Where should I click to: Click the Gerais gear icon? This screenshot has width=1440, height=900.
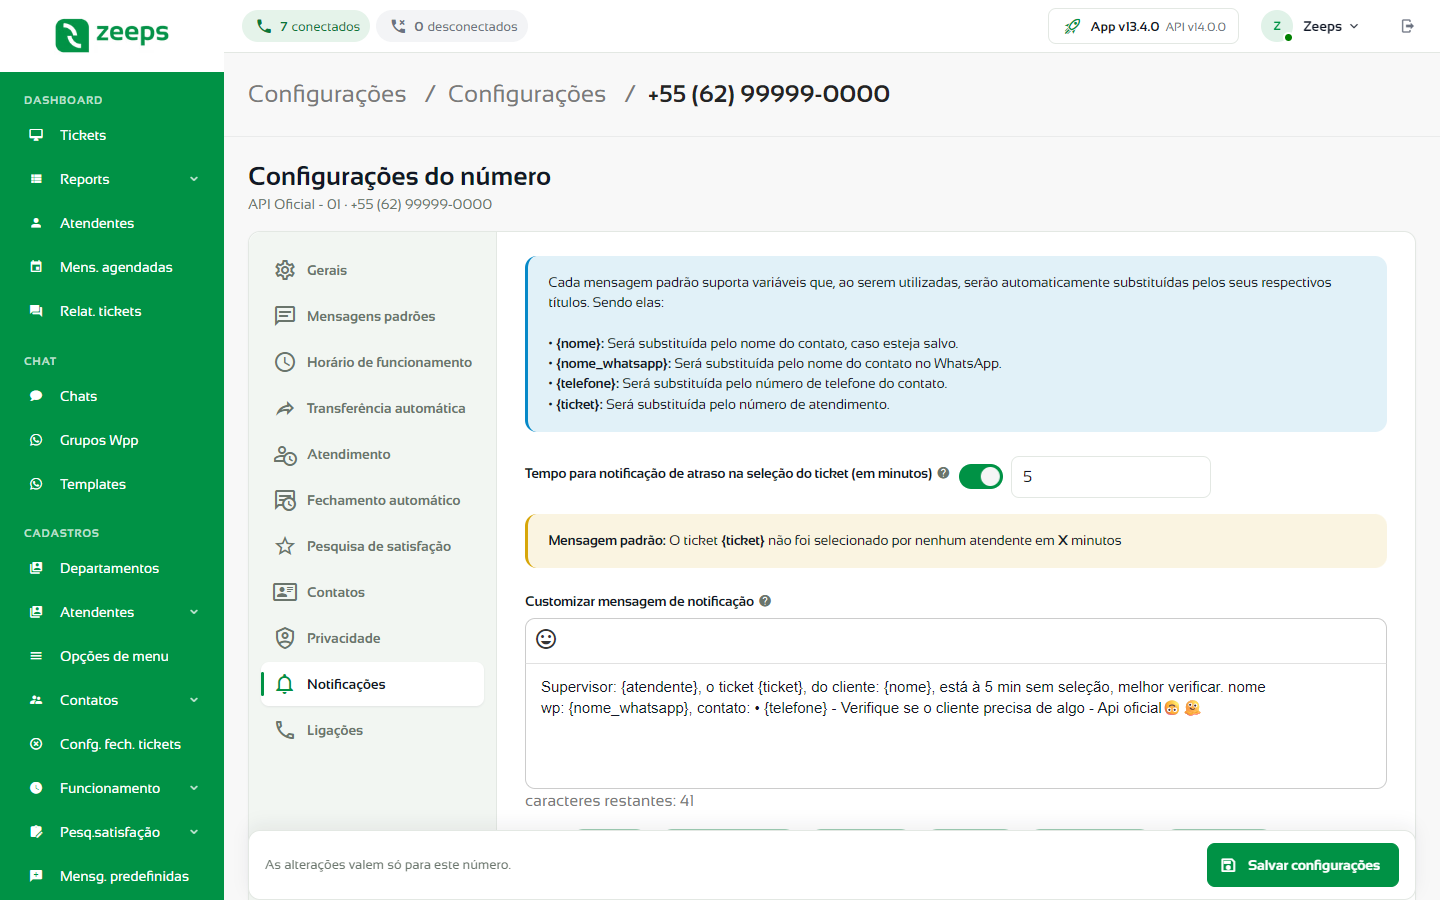[x=285, y=270]
